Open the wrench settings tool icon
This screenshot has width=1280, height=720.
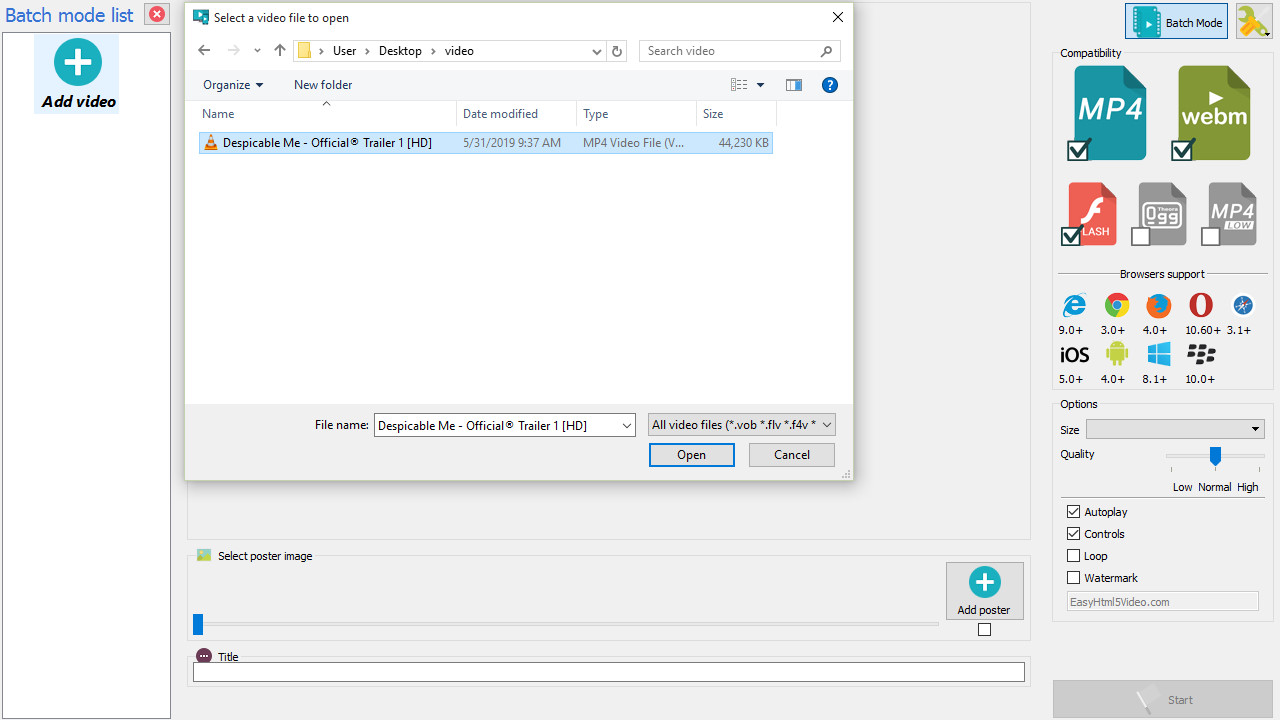point(1252,22)
